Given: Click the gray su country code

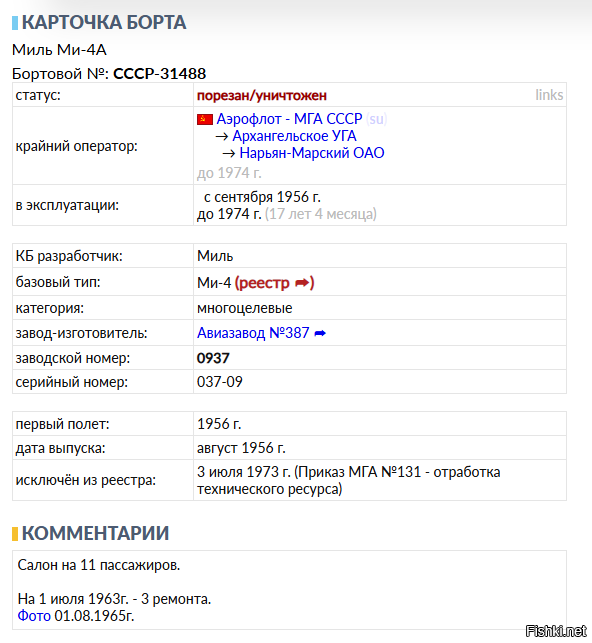Looking at the screenshot, I should tap(376, 119).
